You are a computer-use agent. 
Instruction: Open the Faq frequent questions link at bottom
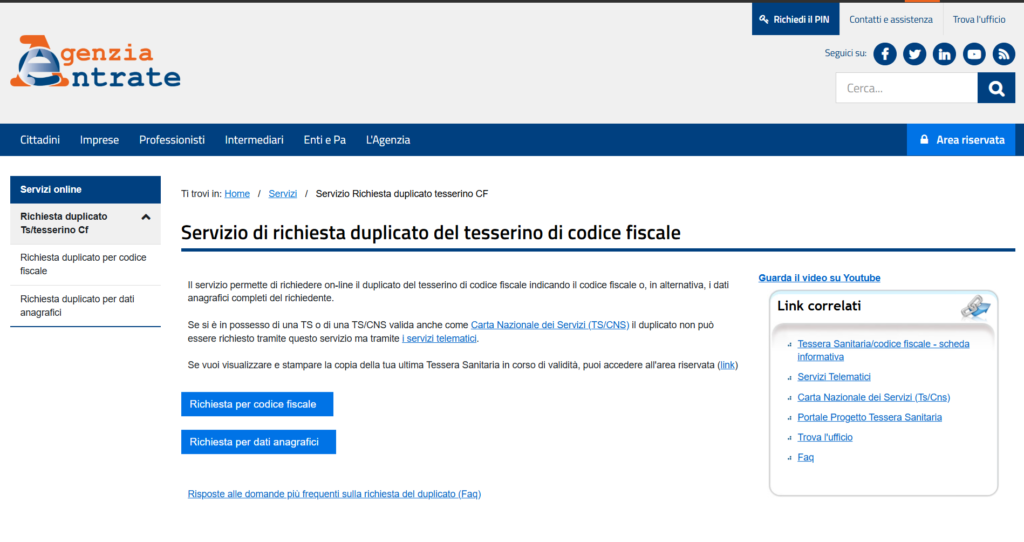334,494
